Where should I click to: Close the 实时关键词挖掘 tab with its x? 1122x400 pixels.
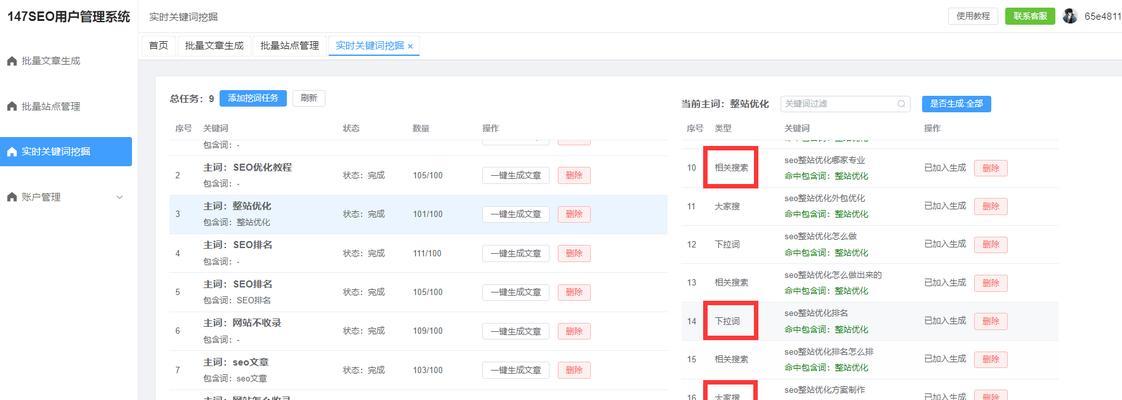tap(410, 46)
